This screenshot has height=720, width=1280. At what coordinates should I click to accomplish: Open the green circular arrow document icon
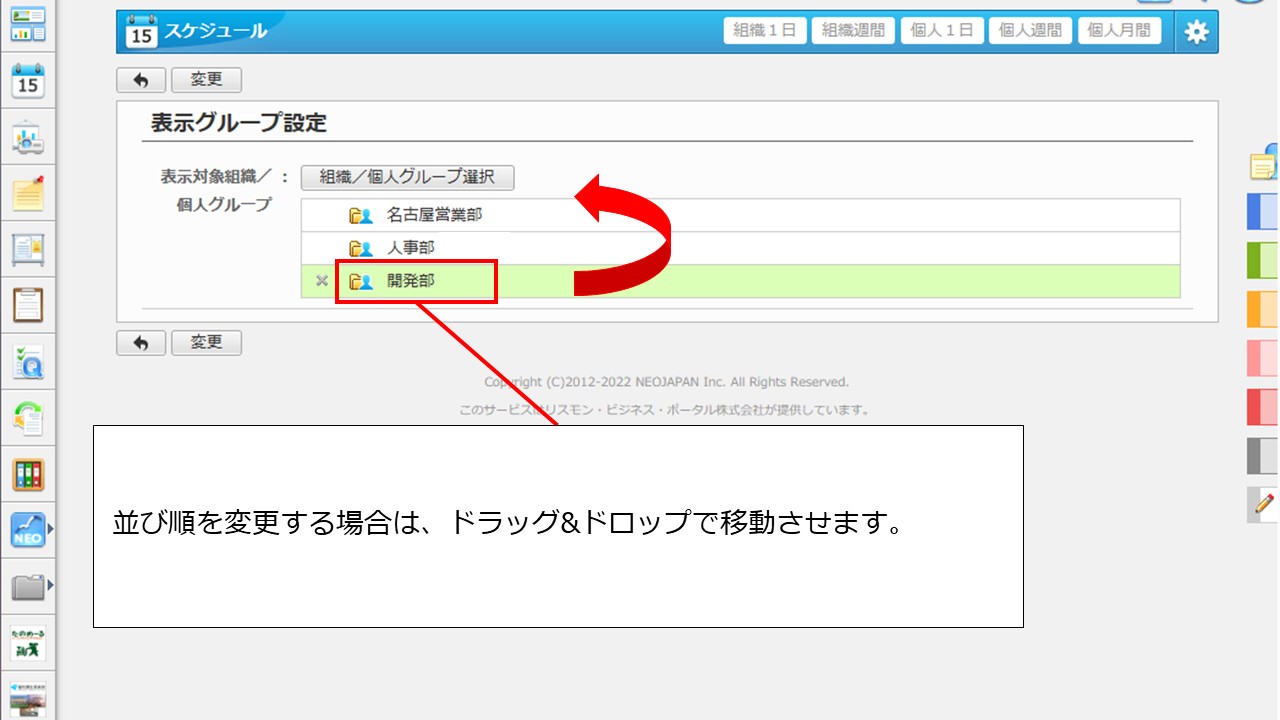[x=28, y=418]
